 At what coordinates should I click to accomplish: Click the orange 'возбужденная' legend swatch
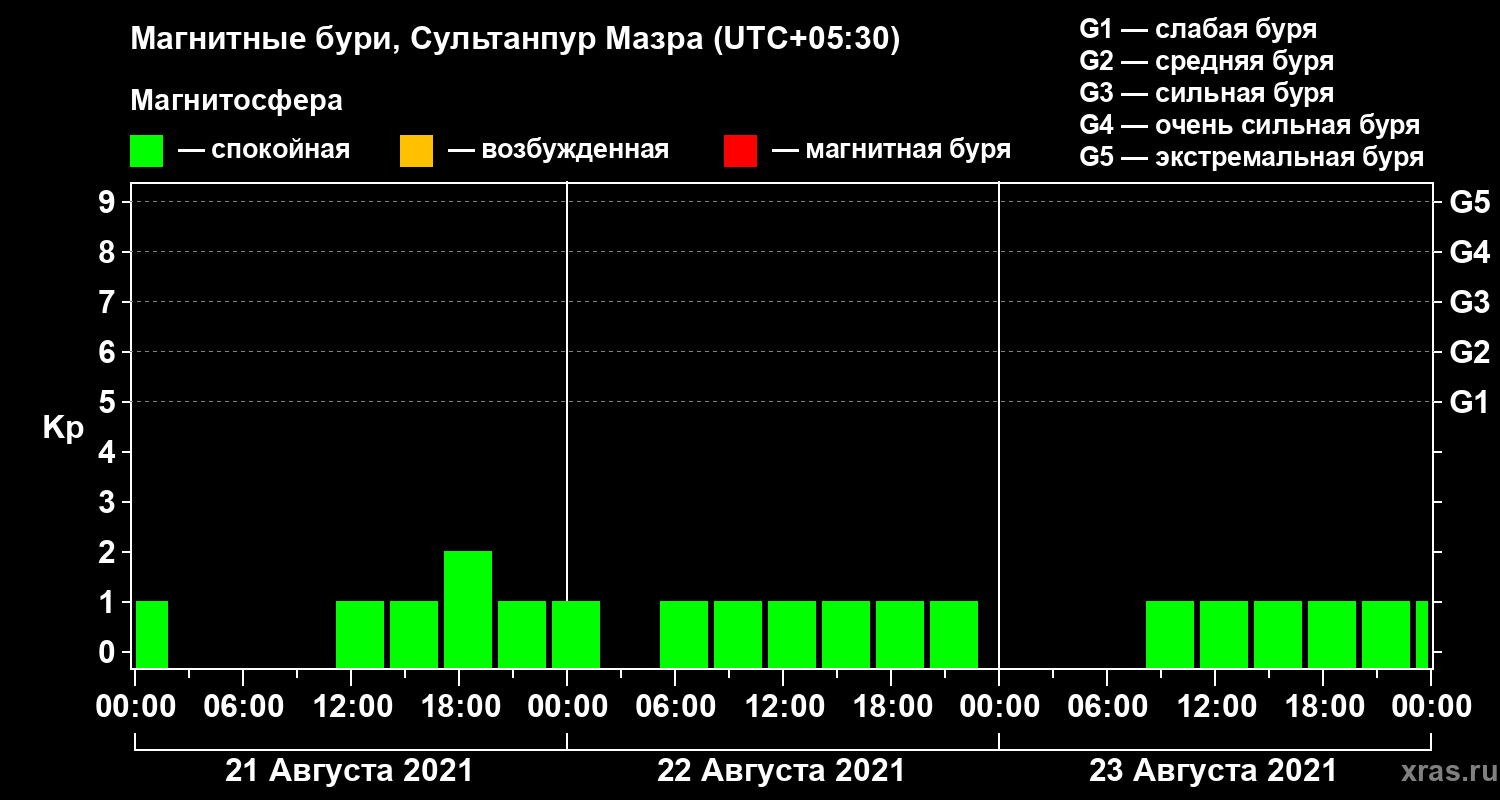pos(416,151)
